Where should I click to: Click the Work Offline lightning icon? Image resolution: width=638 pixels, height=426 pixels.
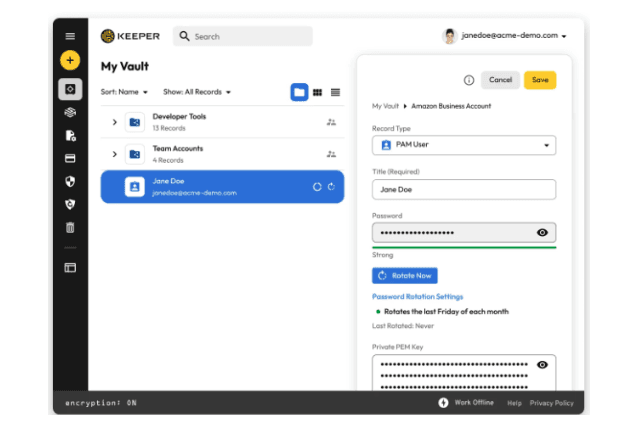point(443,403)
